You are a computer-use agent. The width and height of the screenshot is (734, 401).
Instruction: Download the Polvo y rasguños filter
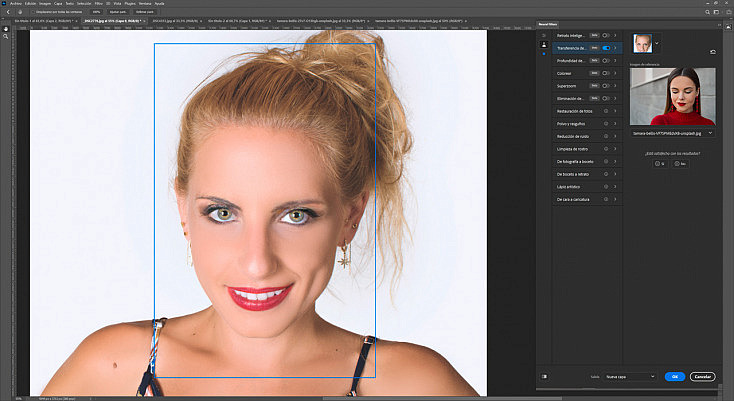606,124
